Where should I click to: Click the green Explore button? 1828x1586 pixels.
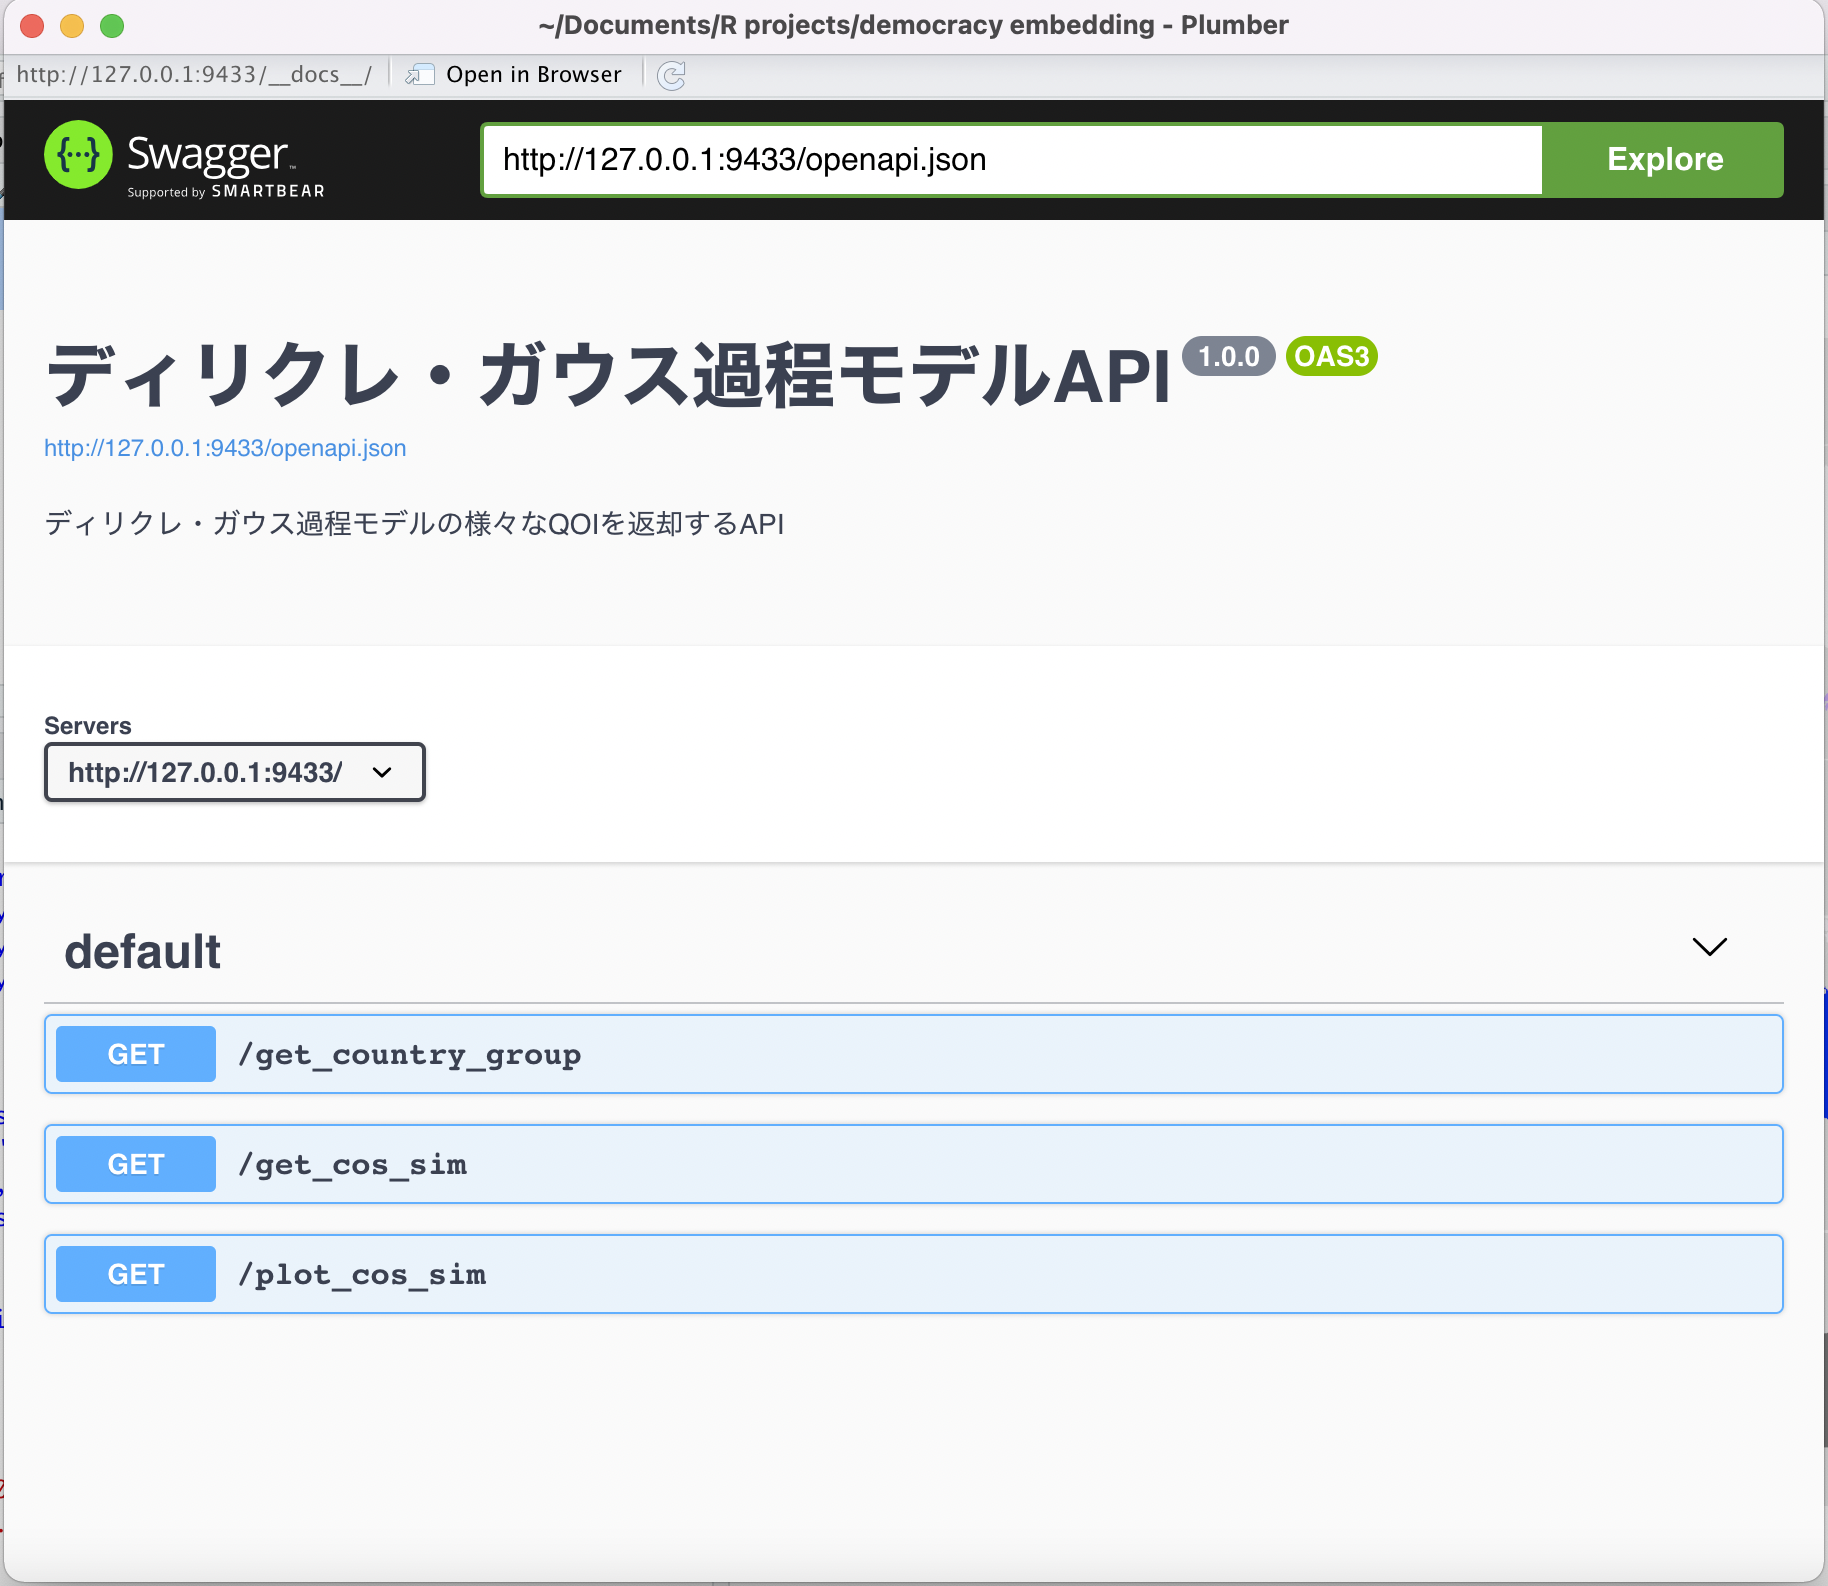[x=1664, y=159]
